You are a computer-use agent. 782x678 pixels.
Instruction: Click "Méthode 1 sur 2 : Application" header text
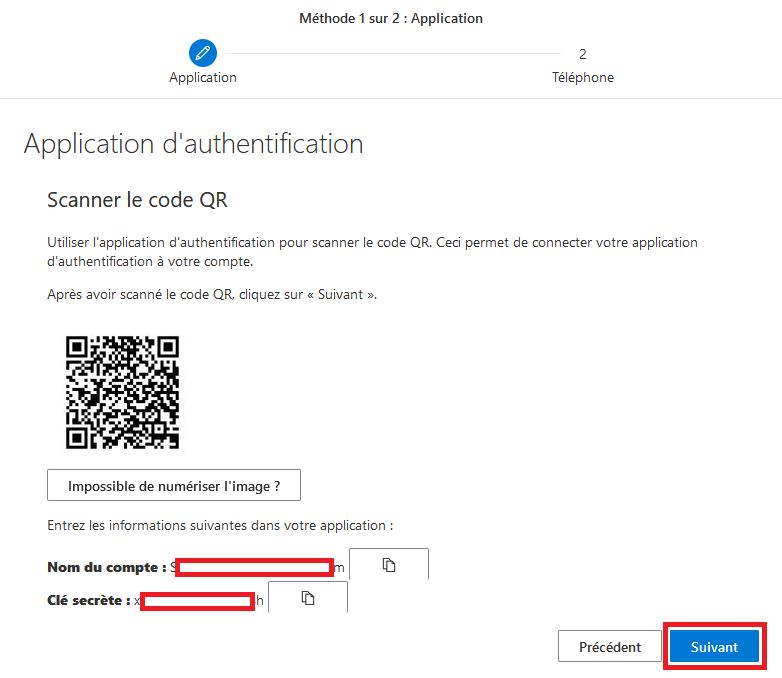click(x=391, y=18)
